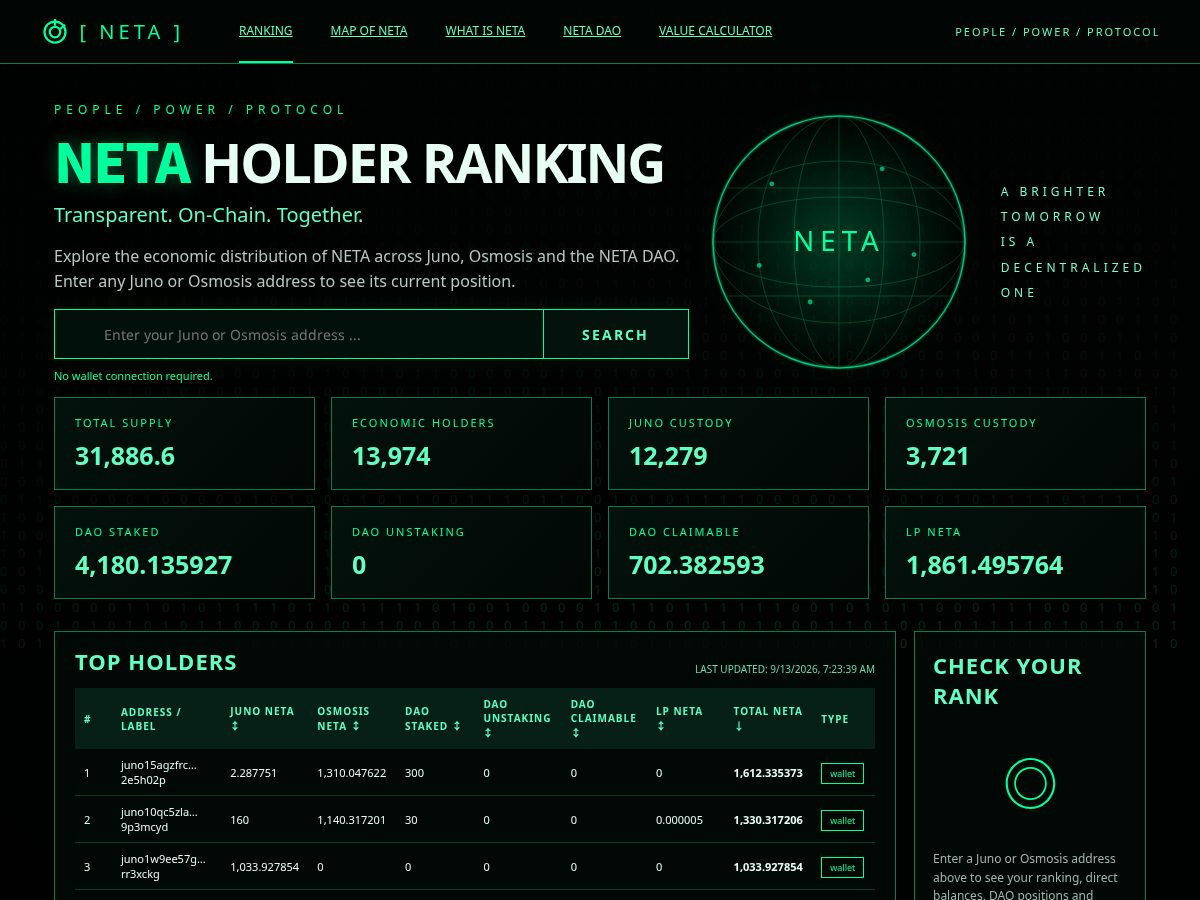Image resolution: width=1200 pixels, height=900 pixels.
Task: Click the Search button
Action: pyautogui.click(x=615, y=335)
